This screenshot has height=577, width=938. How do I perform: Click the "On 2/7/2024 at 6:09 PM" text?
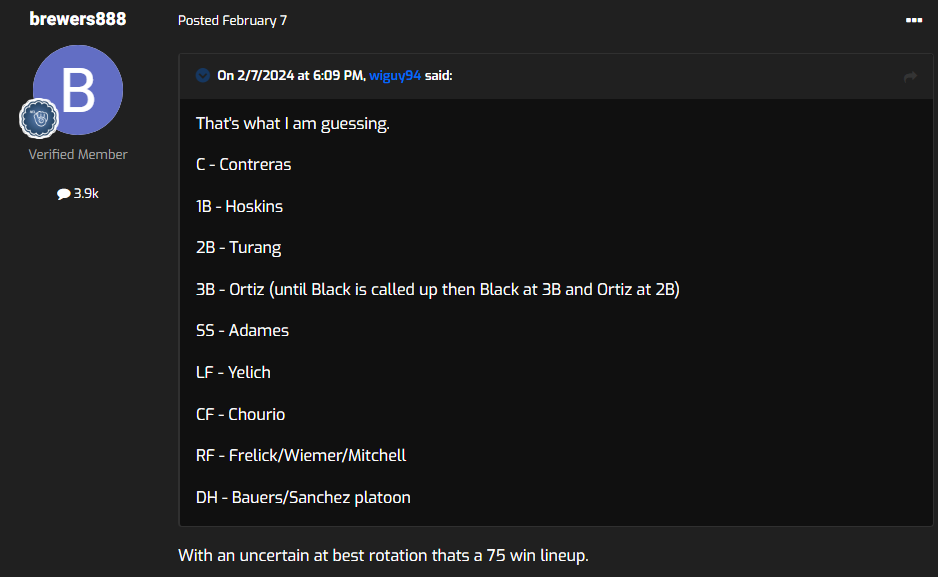290,75
